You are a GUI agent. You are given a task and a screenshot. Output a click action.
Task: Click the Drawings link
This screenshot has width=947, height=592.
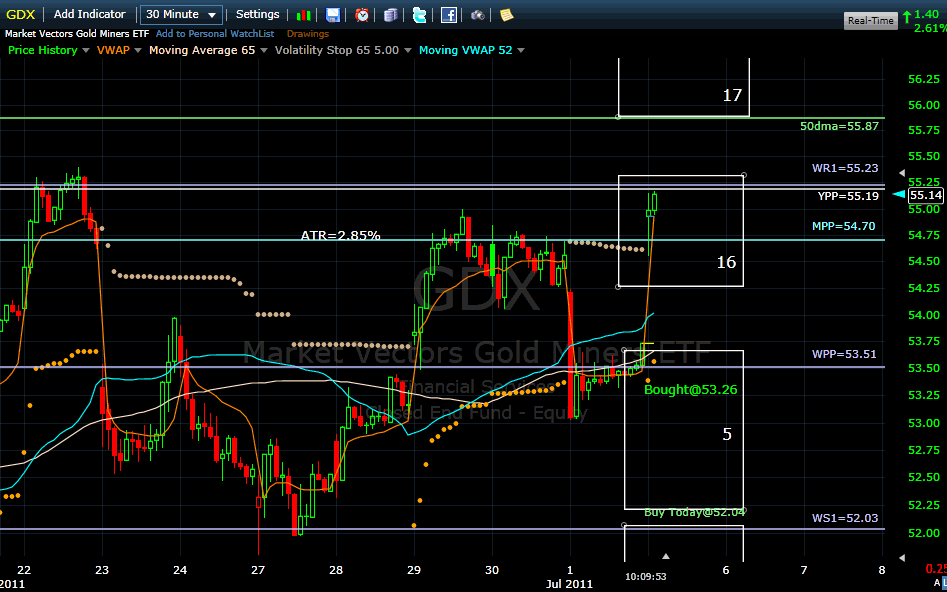pyautogui.click(x=308, y=34)
